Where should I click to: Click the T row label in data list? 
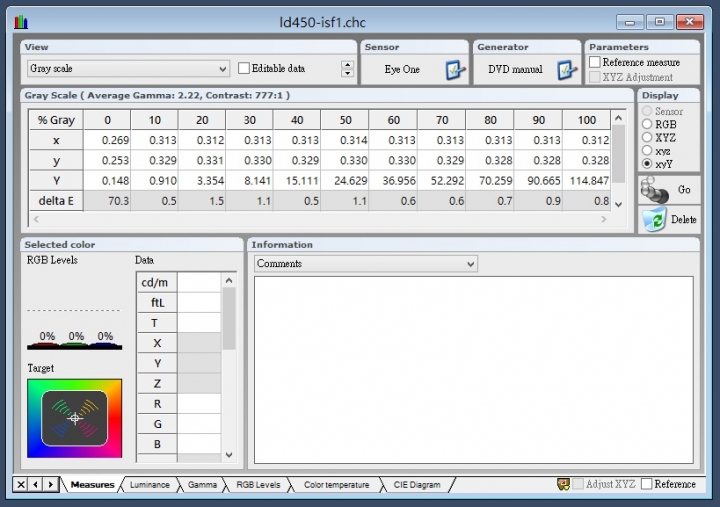[157, 323]
